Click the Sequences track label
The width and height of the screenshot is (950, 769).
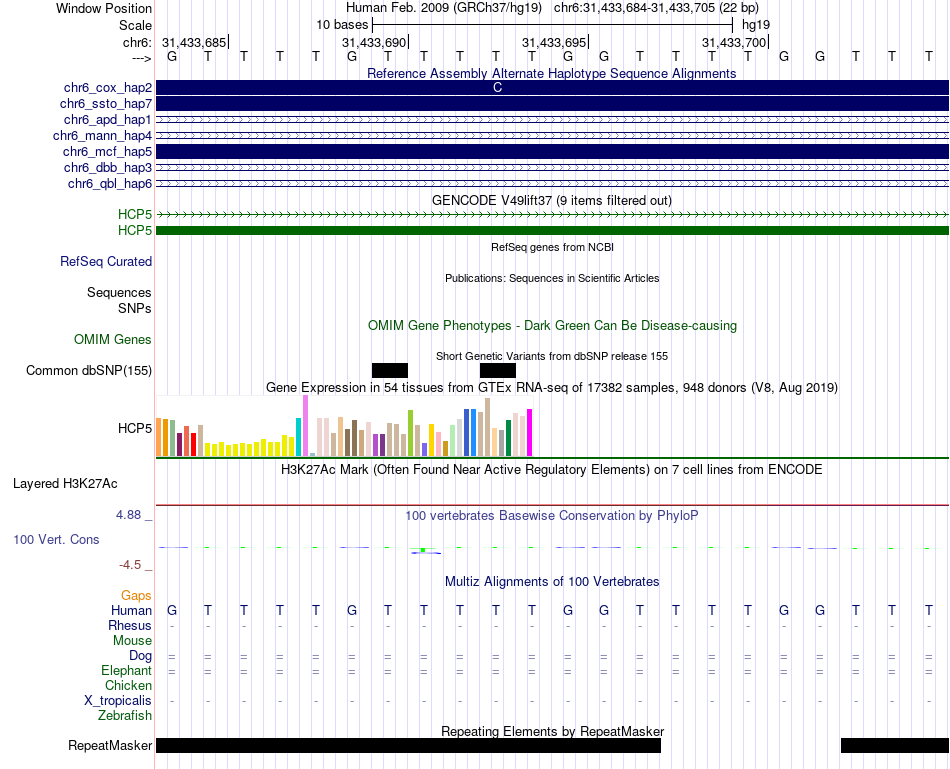click(x=119, y=292)
